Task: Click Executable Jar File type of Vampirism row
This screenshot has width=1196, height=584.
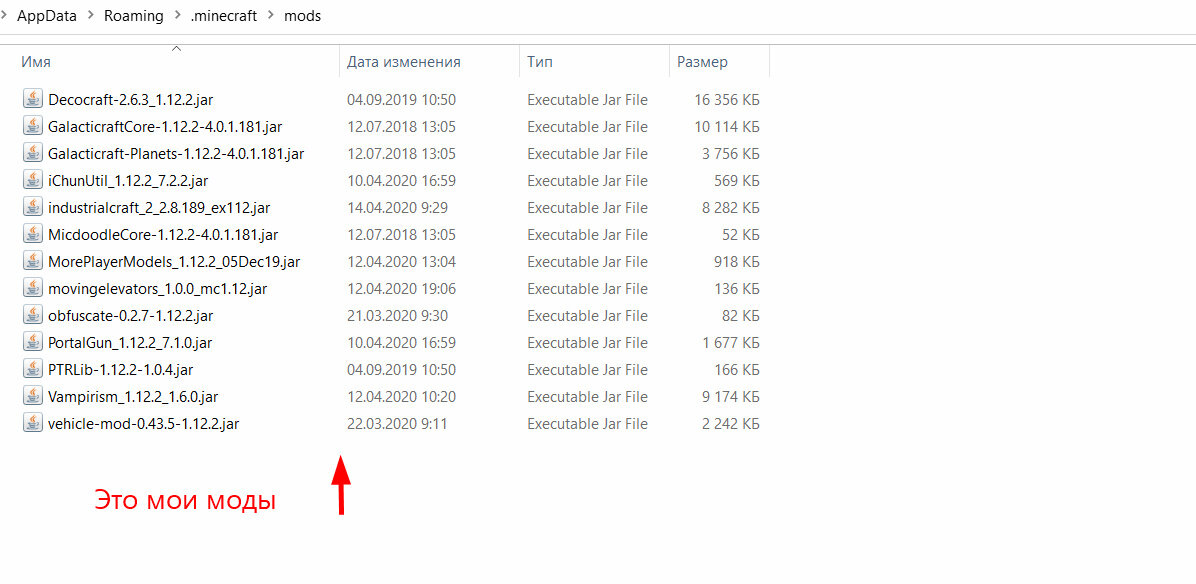Action: (x=587, y=396)
